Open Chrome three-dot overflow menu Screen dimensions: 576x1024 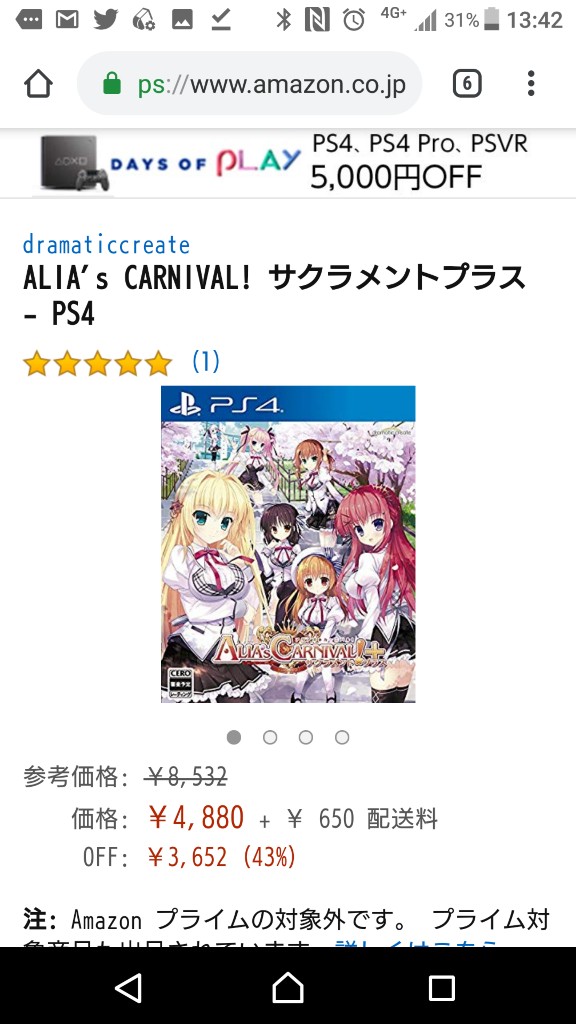(531, 84)
